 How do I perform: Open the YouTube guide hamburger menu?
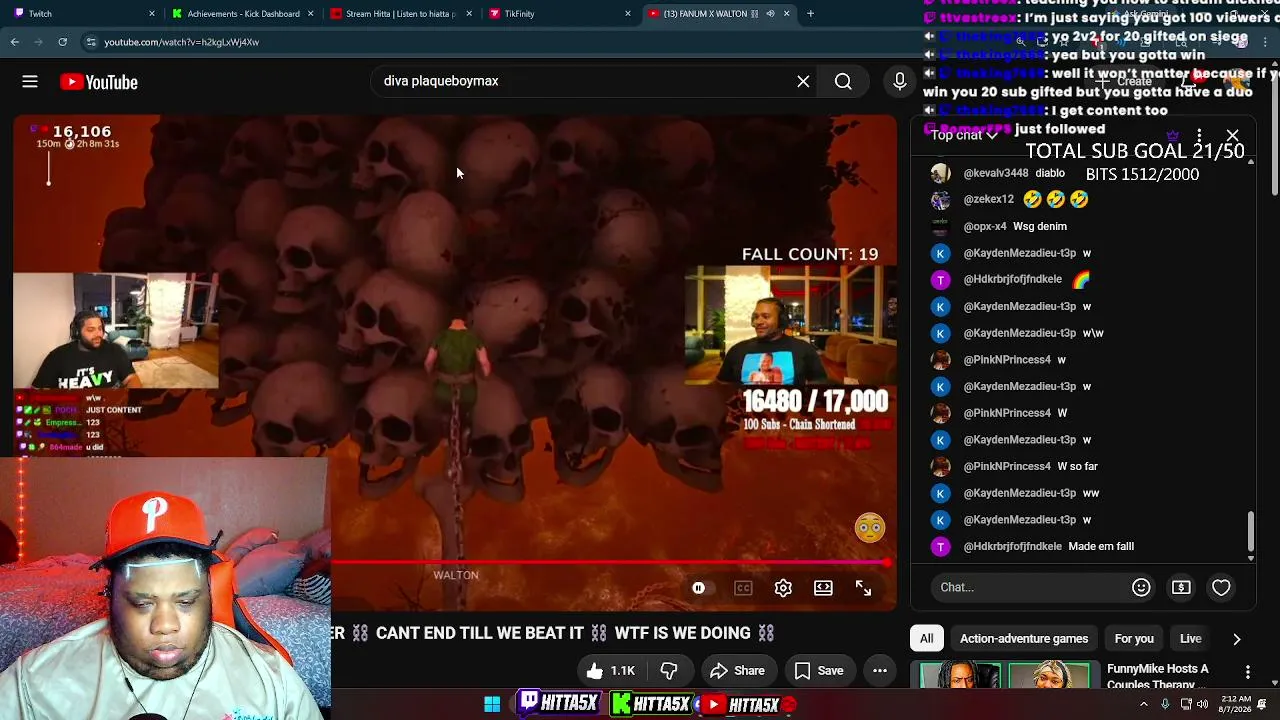30,82
